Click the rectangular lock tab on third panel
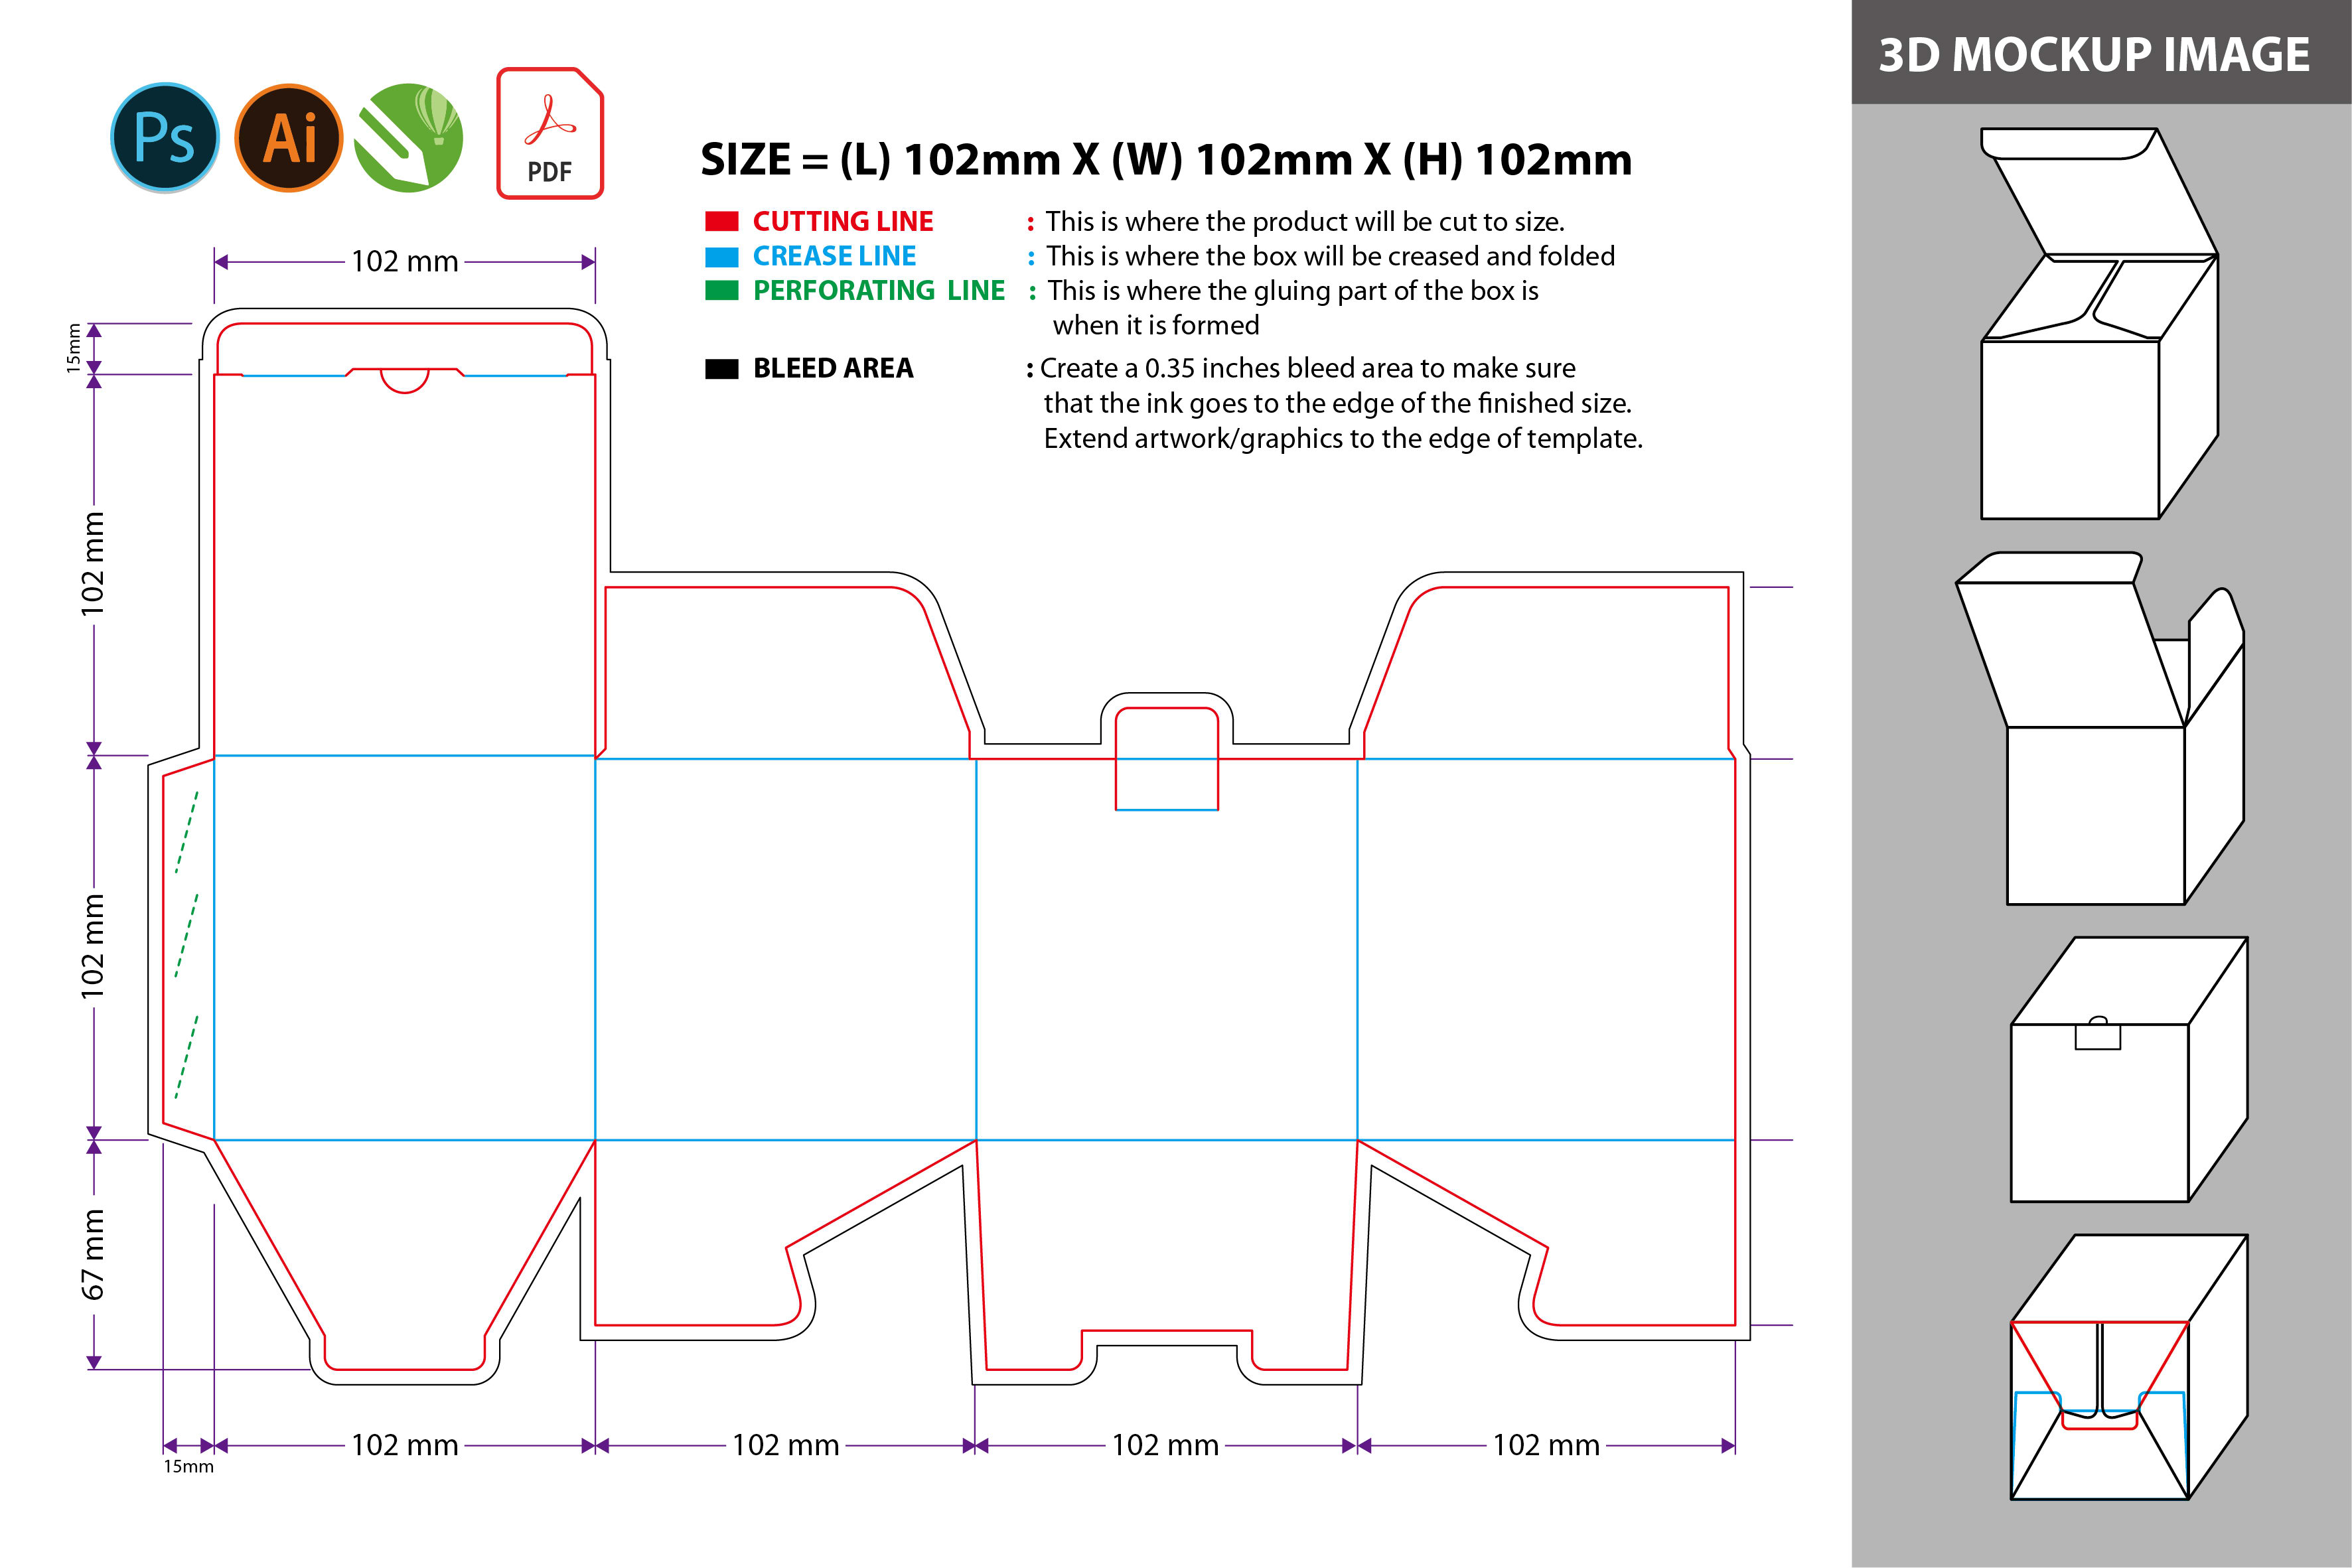 [x=1167, y=759]
